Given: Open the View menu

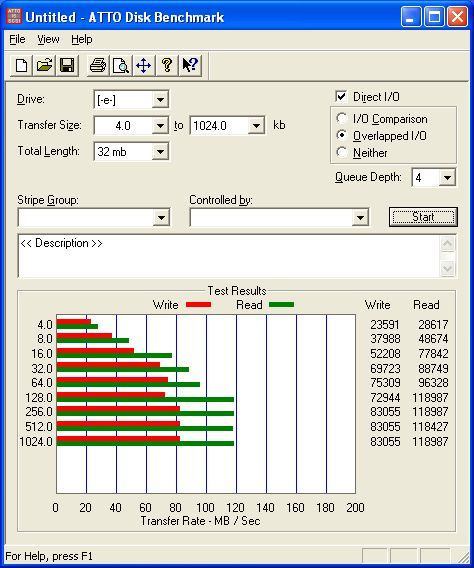Looking at the screenshot, I should tap(49, 39).
